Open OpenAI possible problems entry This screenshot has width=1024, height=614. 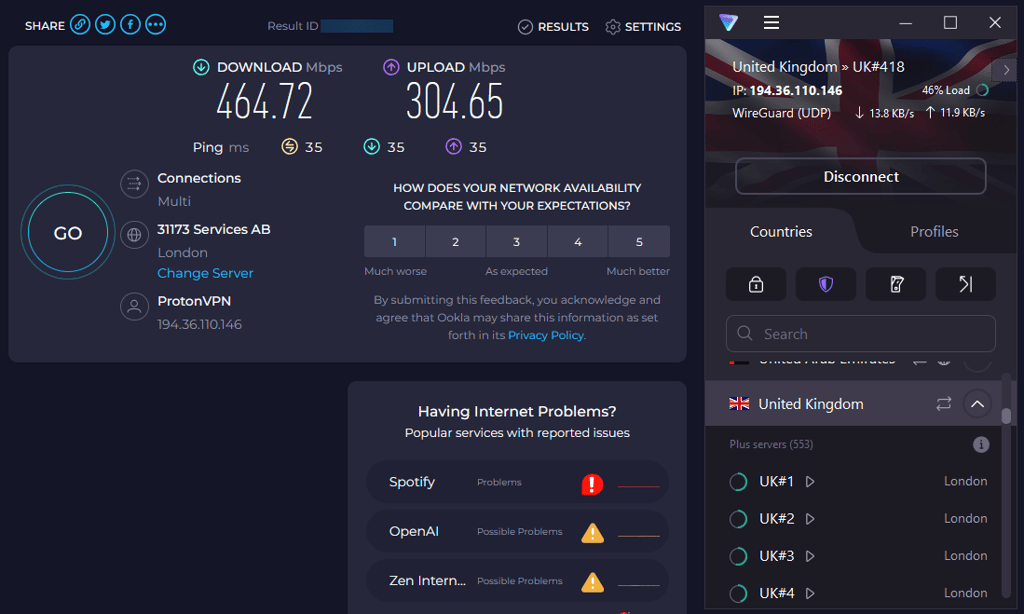tap(517, 532)
